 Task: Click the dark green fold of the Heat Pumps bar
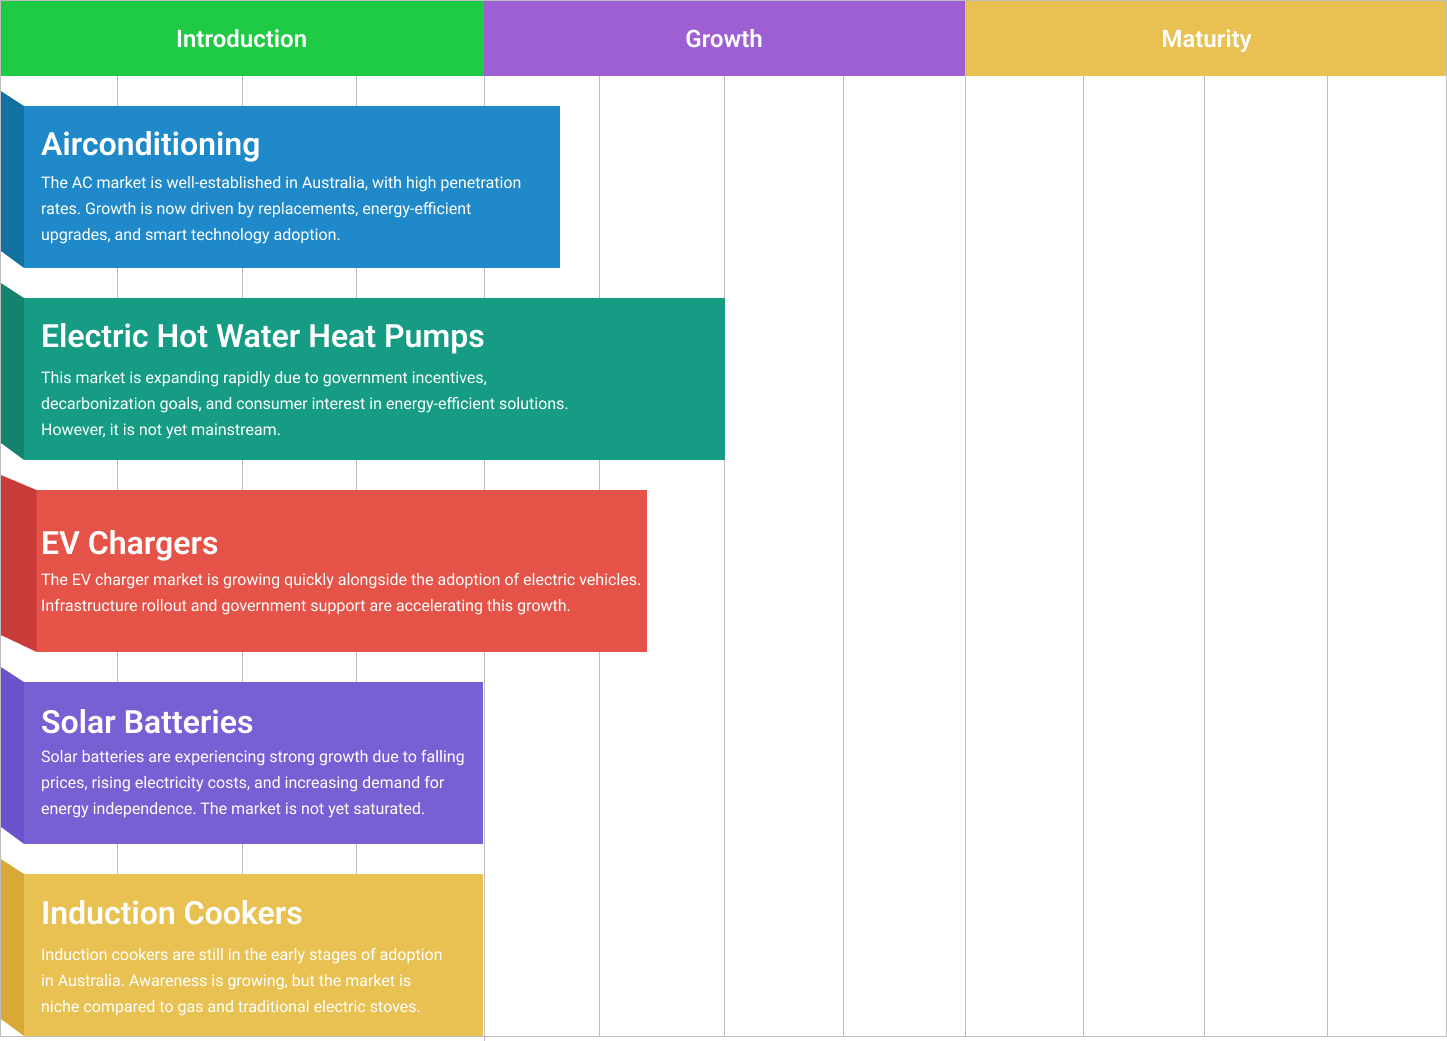12,372
